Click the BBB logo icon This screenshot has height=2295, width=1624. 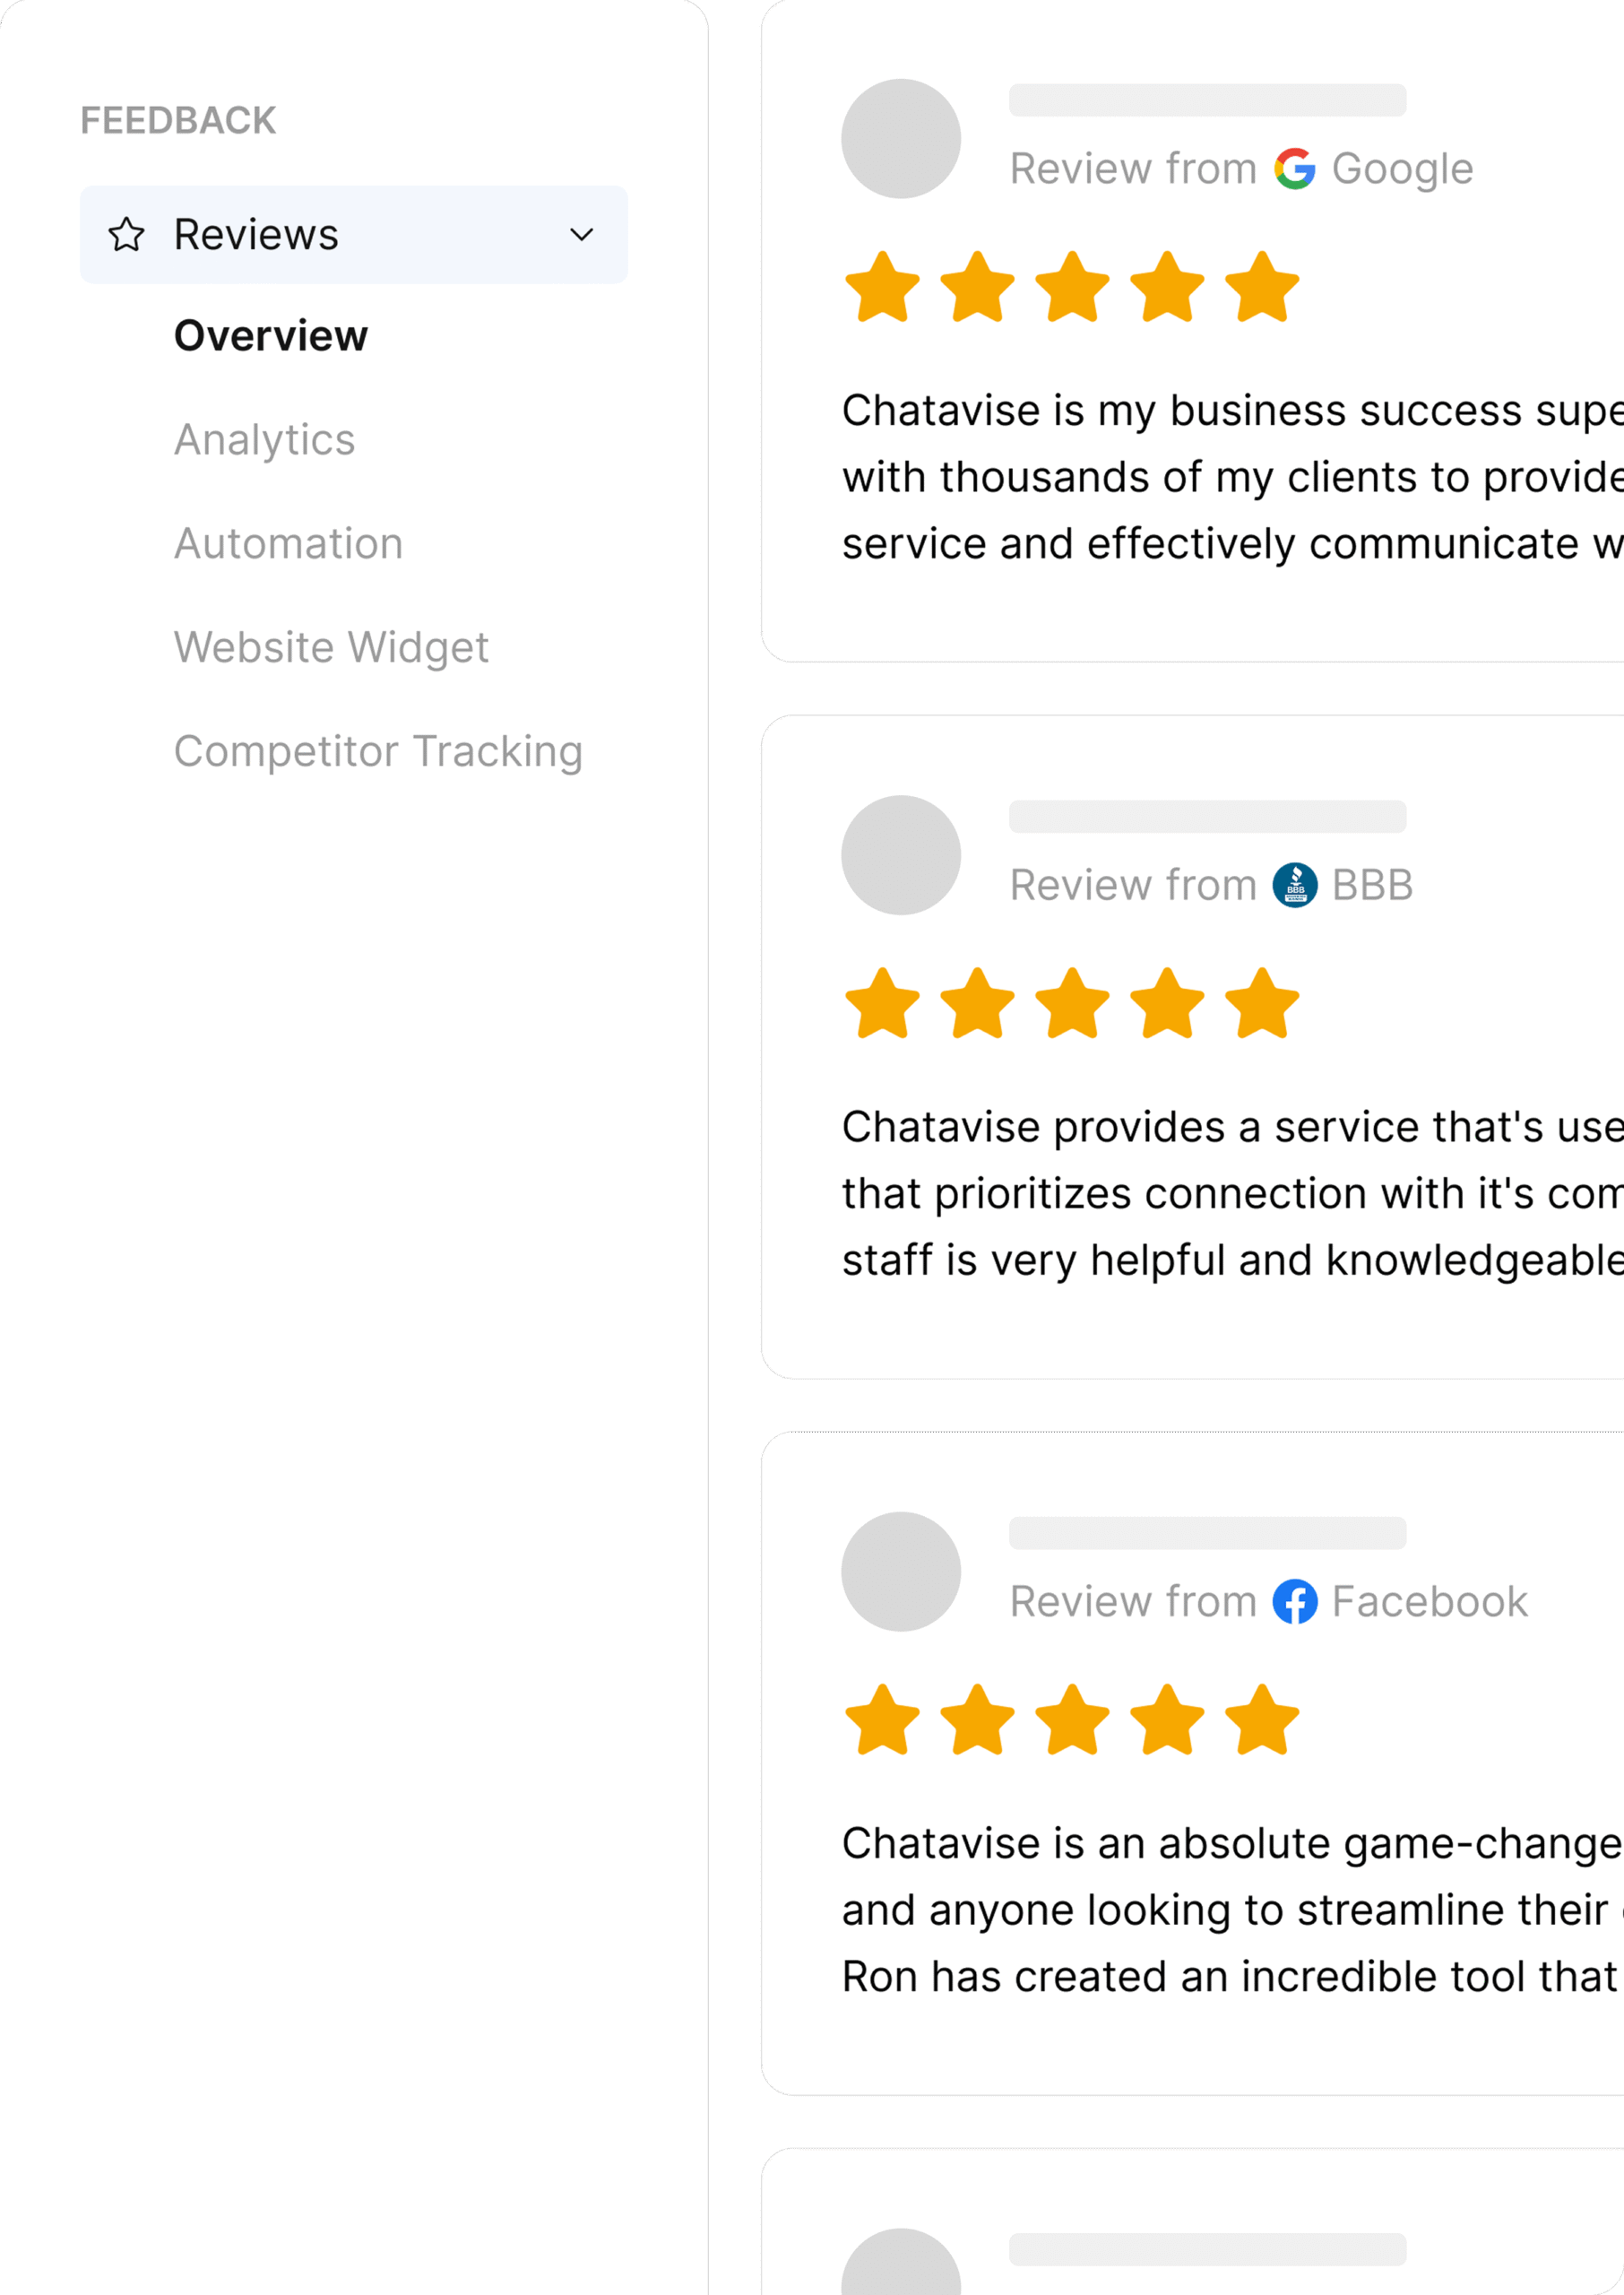coord(1294,885)
